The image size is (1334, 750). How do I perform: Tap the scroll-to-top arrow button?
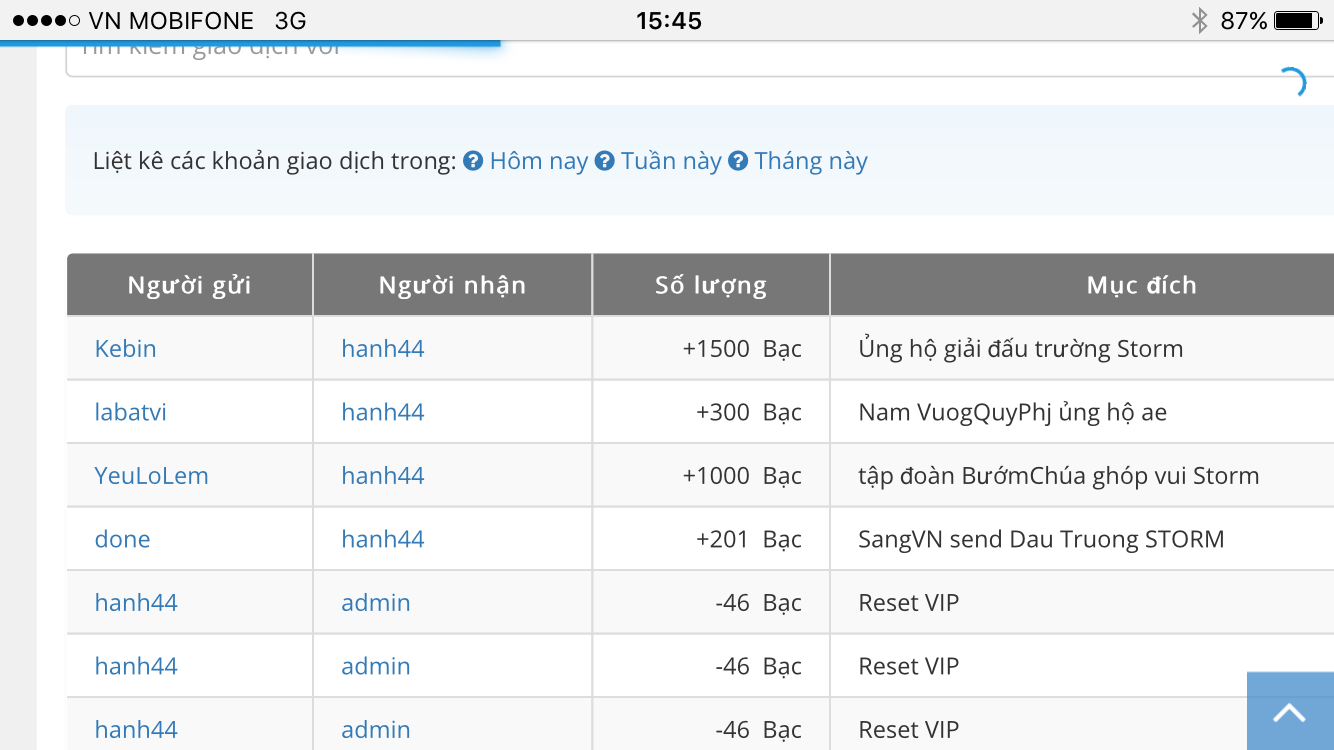coord(1289,712)
